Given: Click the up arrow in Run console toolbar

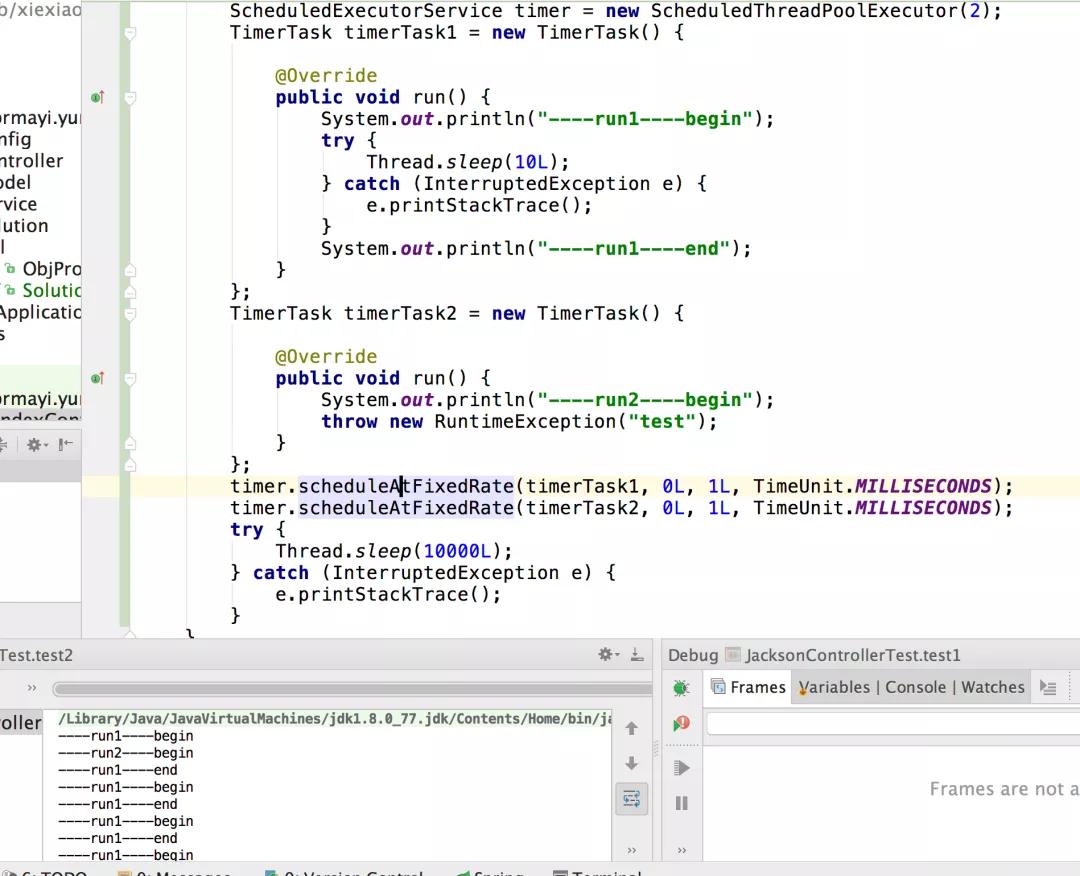Looking at the screenshot, I should pos(632,728).
